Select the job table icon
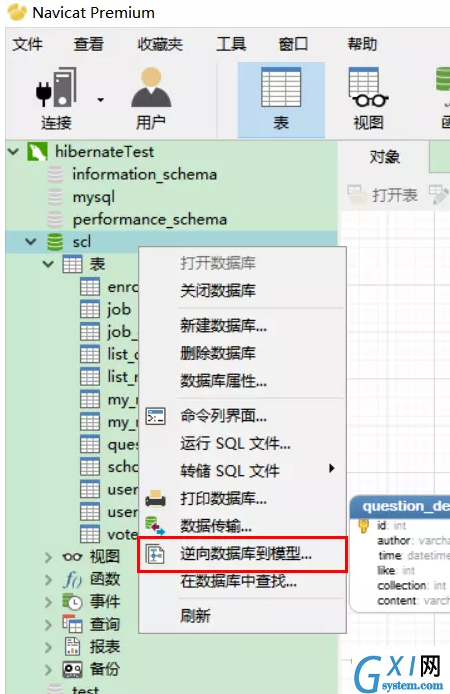 click(90, 309)
